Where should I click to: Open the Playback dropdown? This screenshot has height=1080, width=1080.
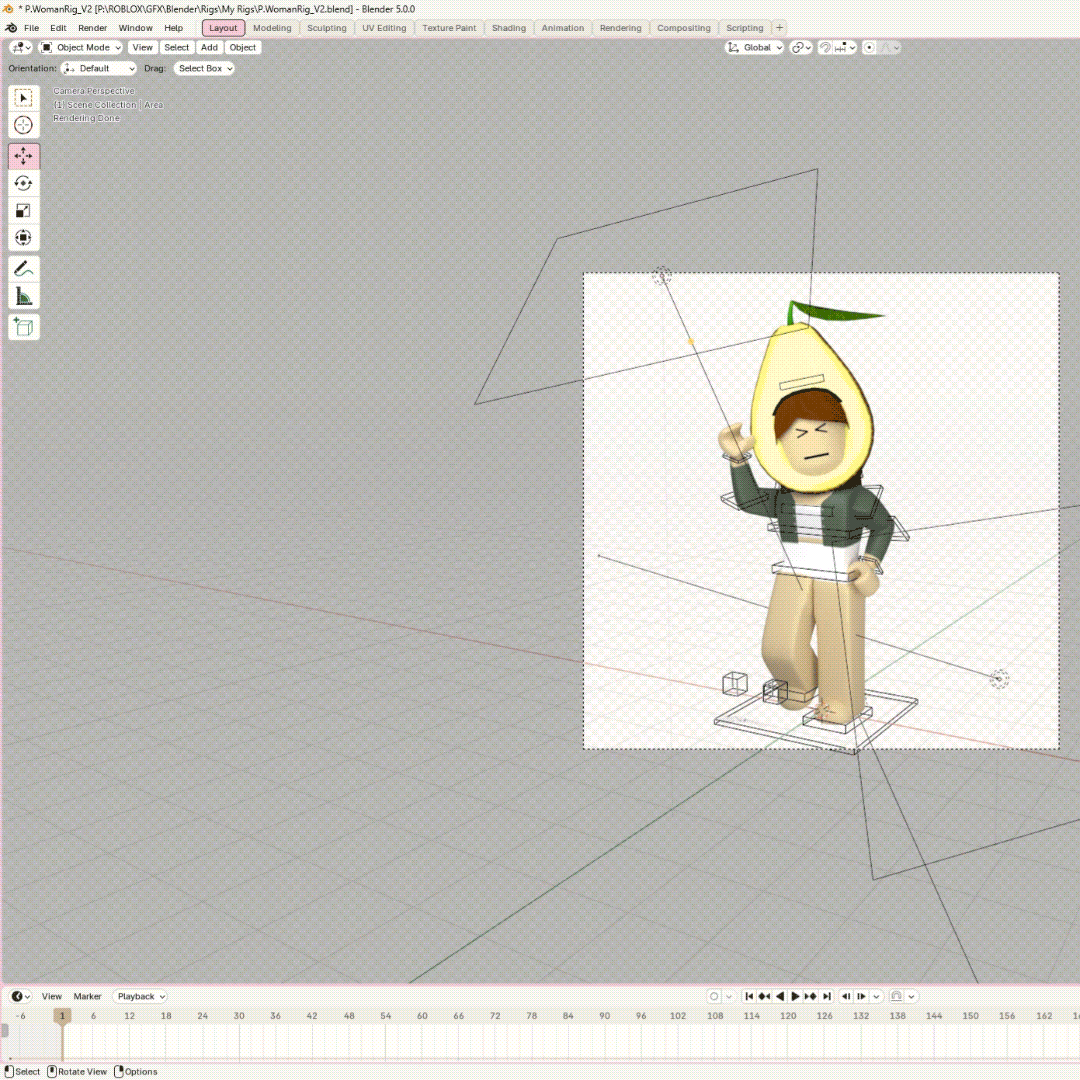(x=141, y=996)
